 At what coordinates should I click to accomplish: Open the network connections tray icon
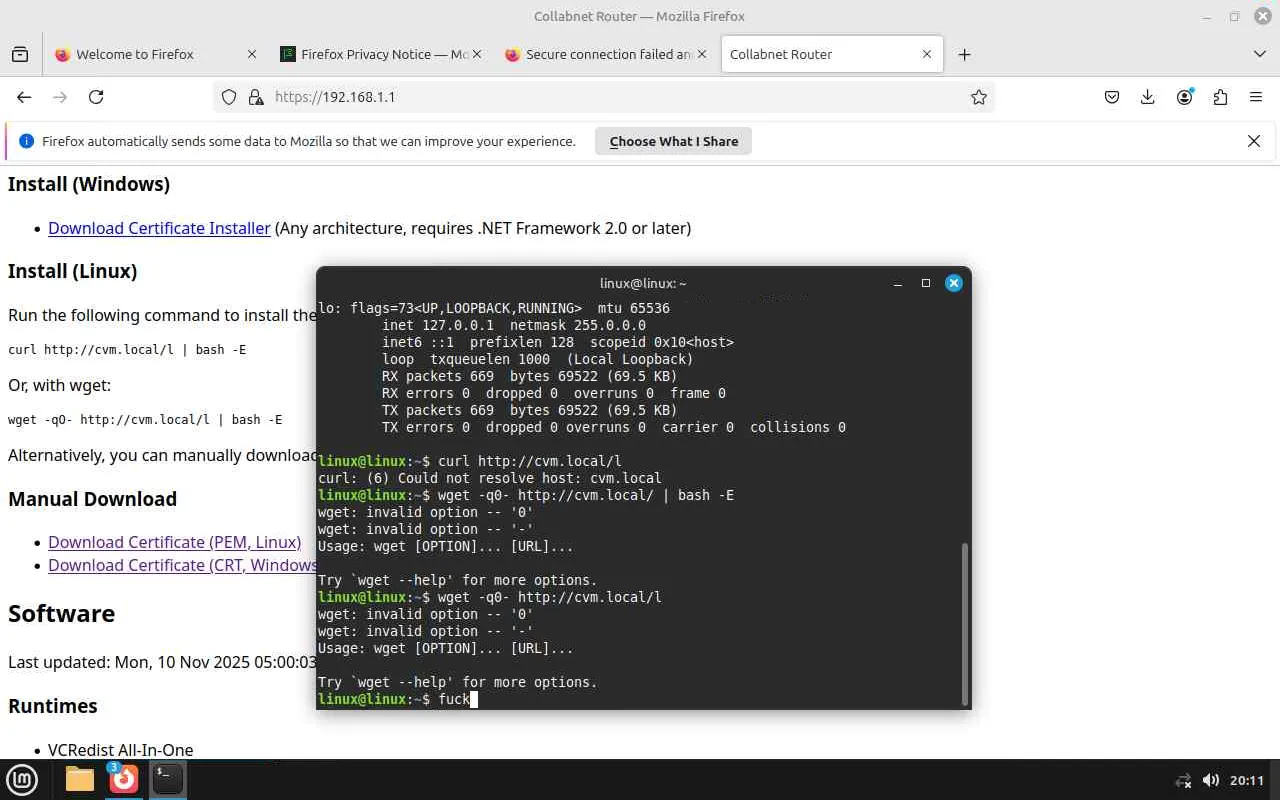pyautogui.click(x=1183, y=780)
